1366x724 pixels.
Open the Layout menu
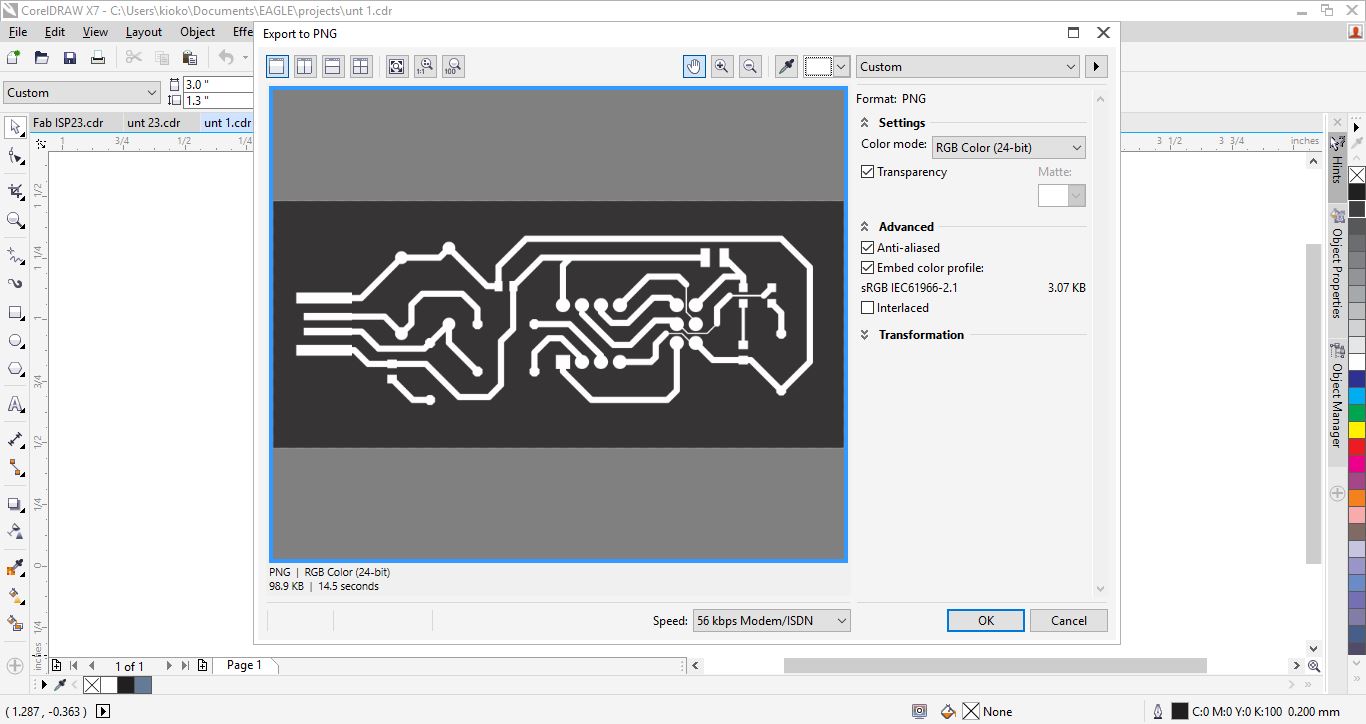pos(144,32)
